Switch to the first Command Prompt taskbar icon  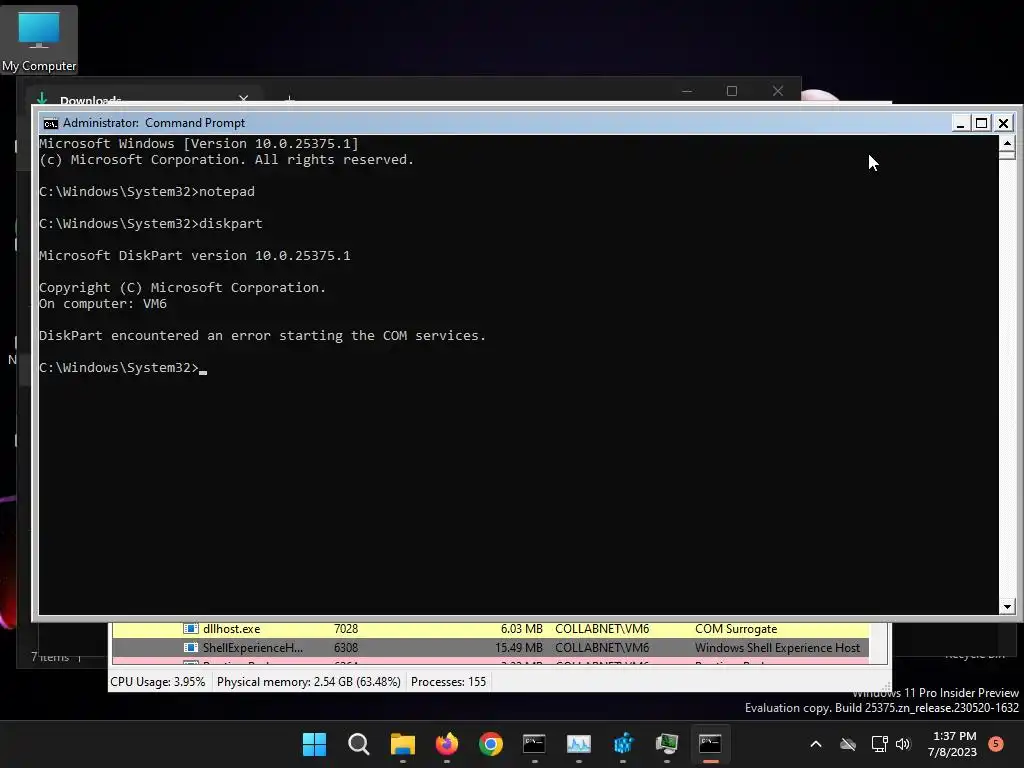534,744
